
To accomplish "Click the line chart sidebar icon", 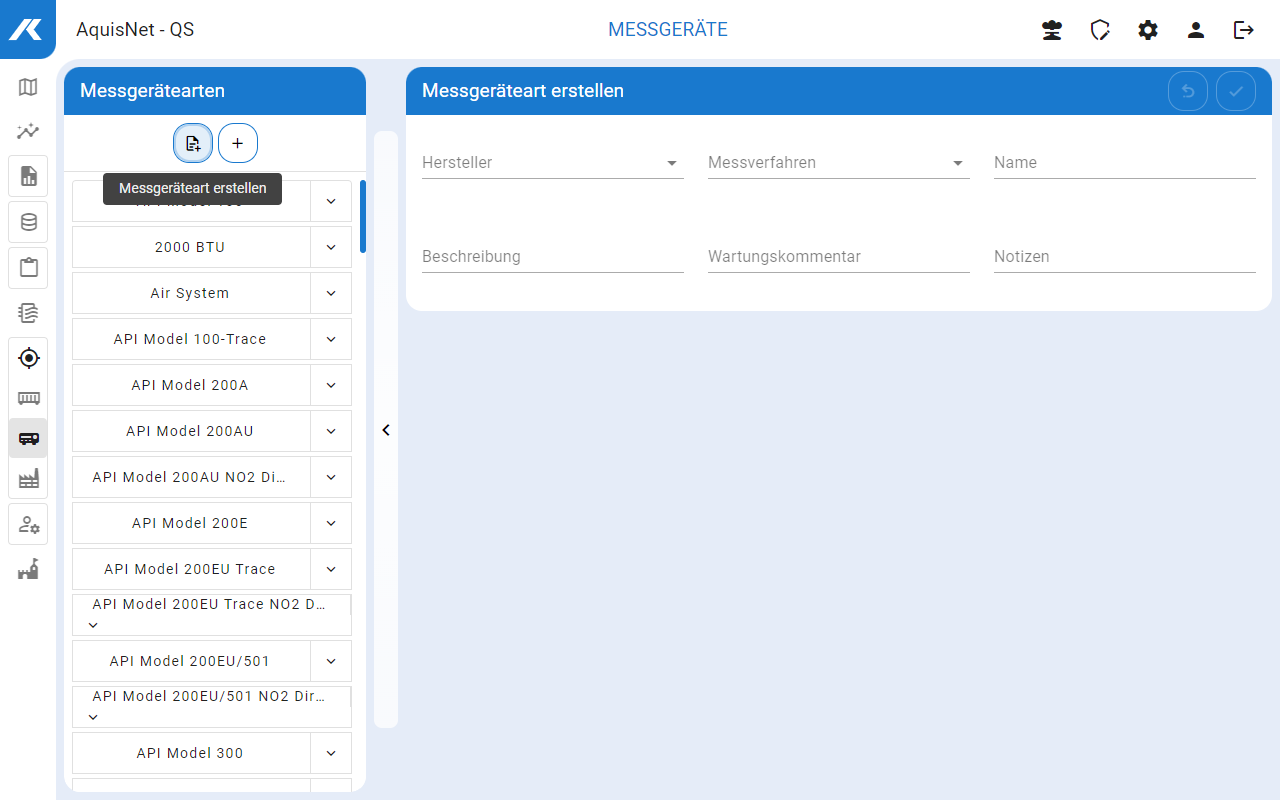I will click(x=28, y=132).
